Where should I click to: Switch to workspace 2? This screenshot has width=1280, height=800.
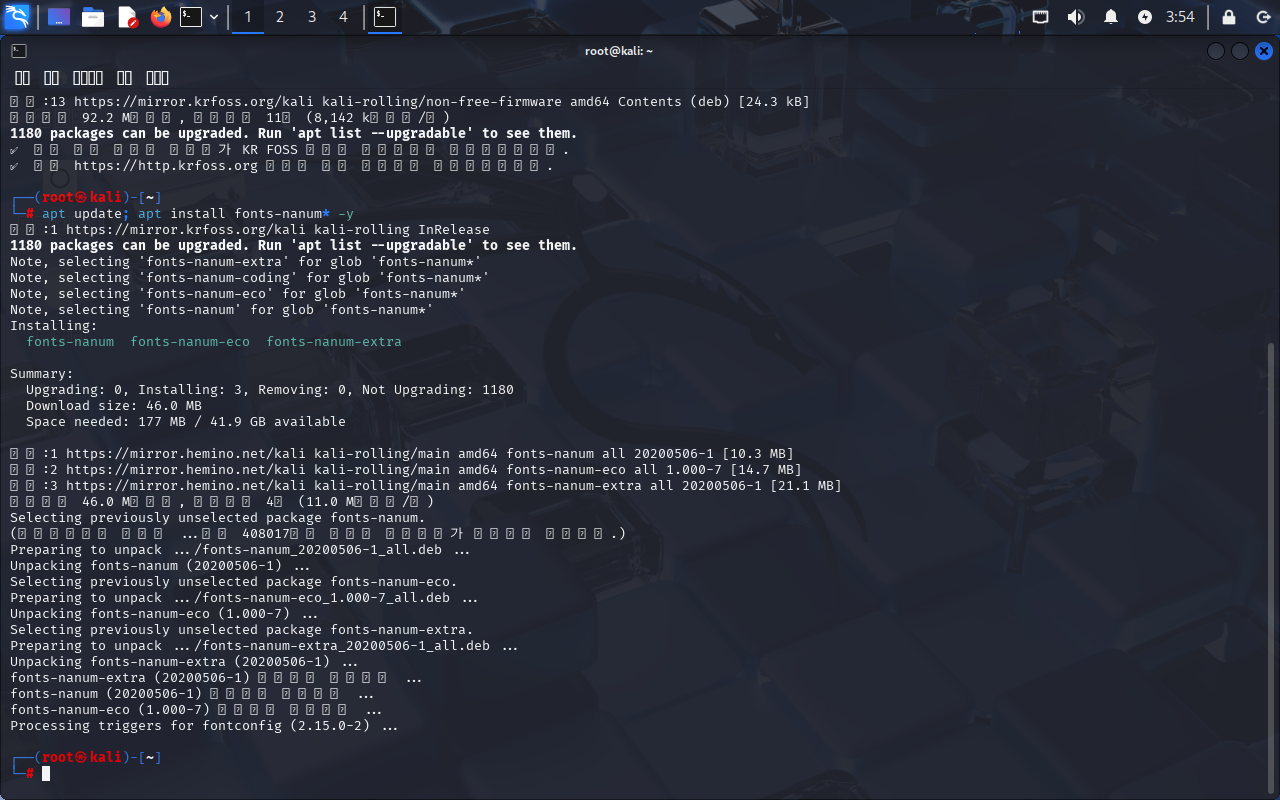280,17
